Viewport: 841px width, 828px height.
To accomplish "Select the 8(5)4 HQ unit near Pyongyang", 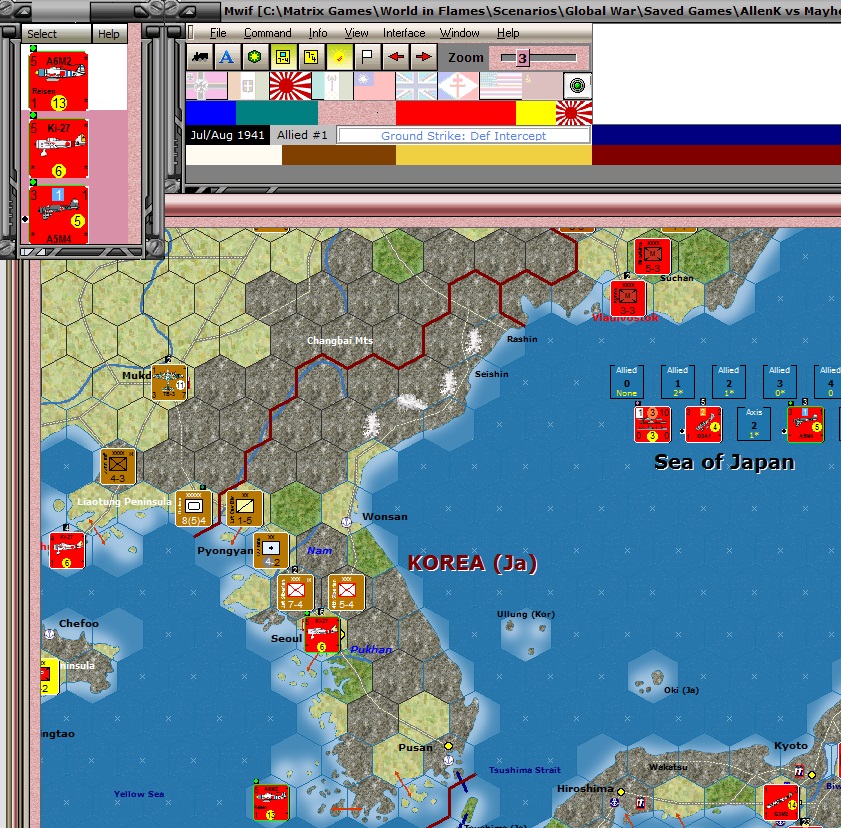I will [194, 508].
